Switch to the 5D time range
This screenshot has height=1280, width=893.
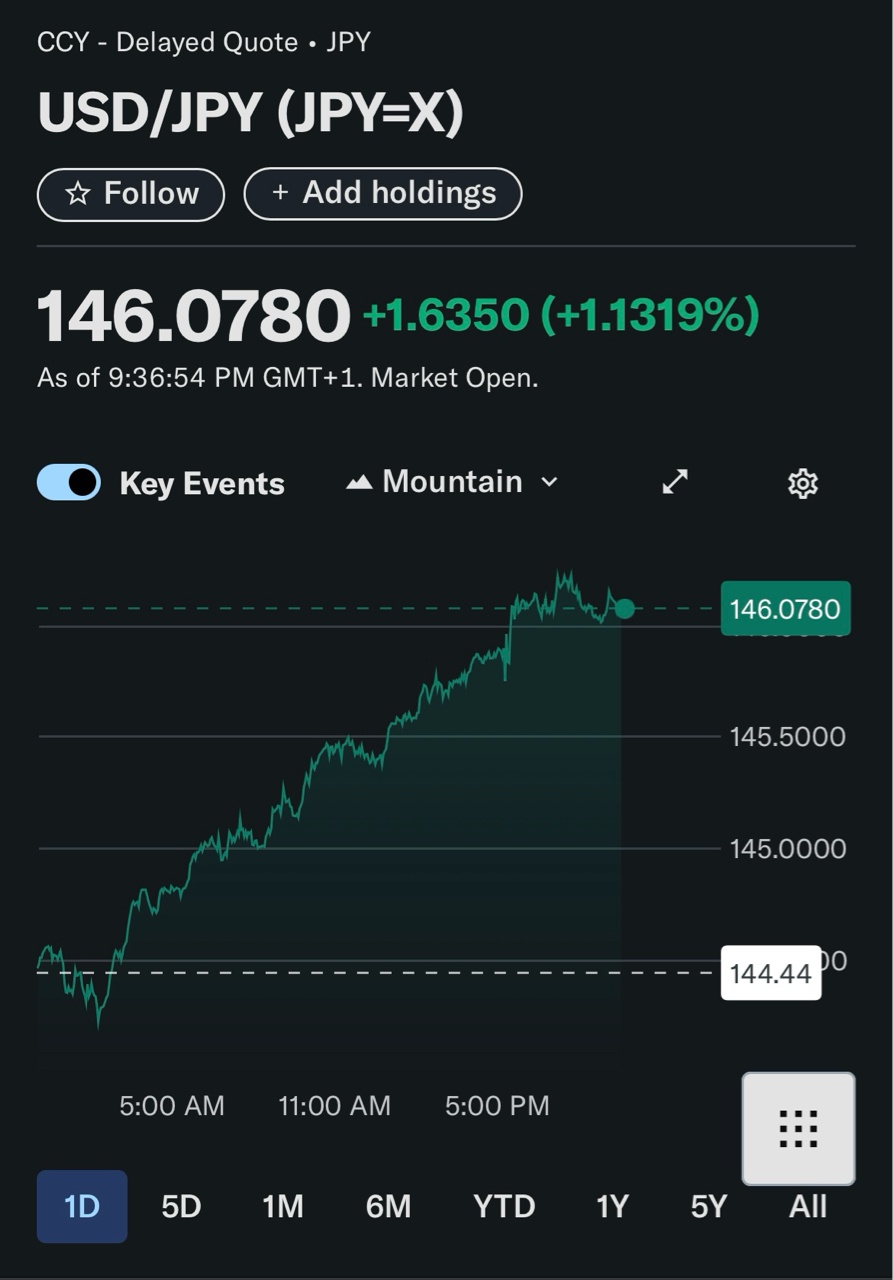point(181,1206)
